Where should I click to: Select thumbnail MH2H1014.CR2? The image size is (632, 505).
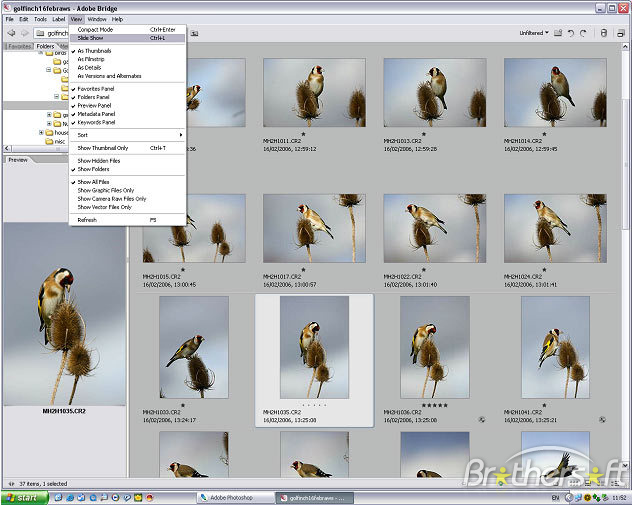point(555,93)
